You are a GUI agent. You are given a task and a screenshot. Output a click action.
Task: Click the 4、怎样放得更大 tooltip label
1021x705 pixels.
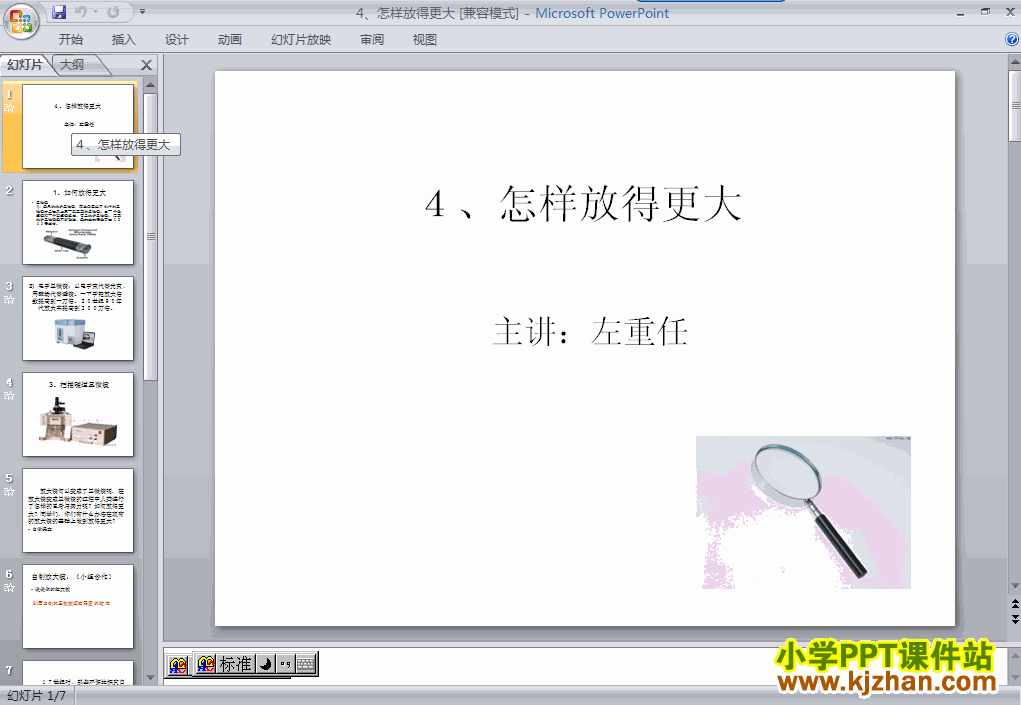[126, 145]
